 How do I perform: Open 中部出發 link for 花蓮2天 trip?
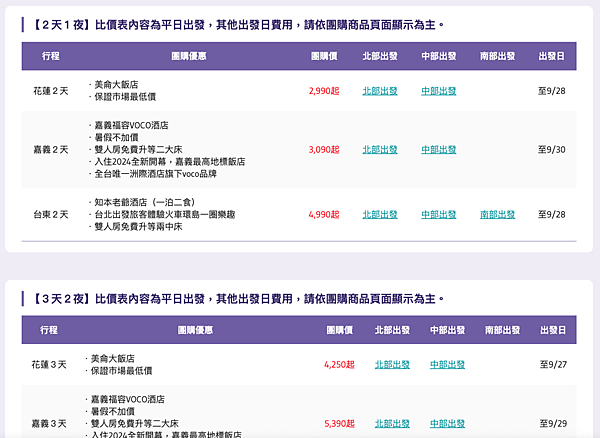pos(439,91)
